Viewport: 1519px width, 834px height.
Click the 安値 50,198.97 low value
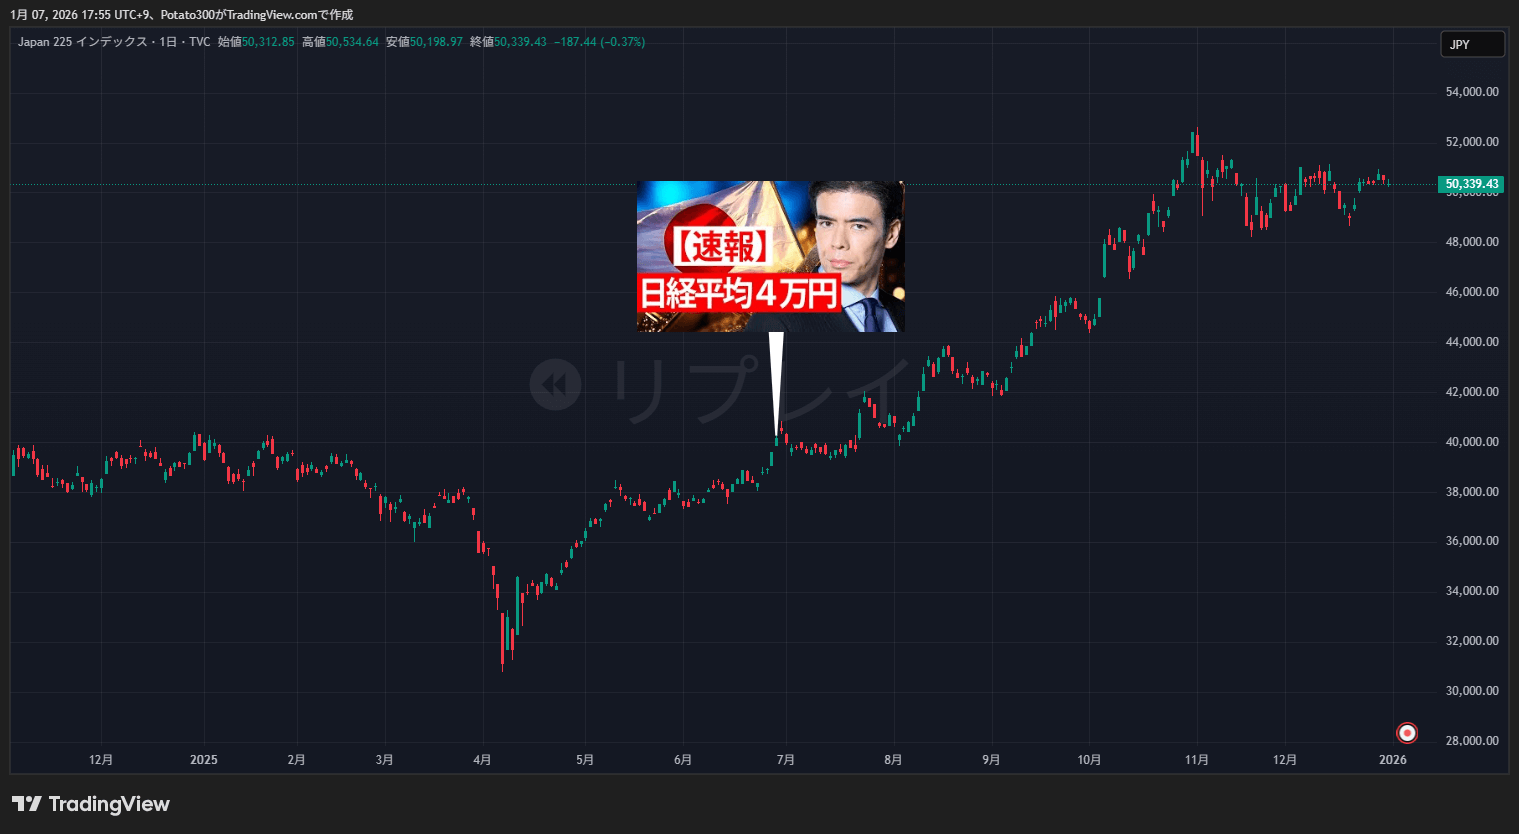tap(424, 42)
